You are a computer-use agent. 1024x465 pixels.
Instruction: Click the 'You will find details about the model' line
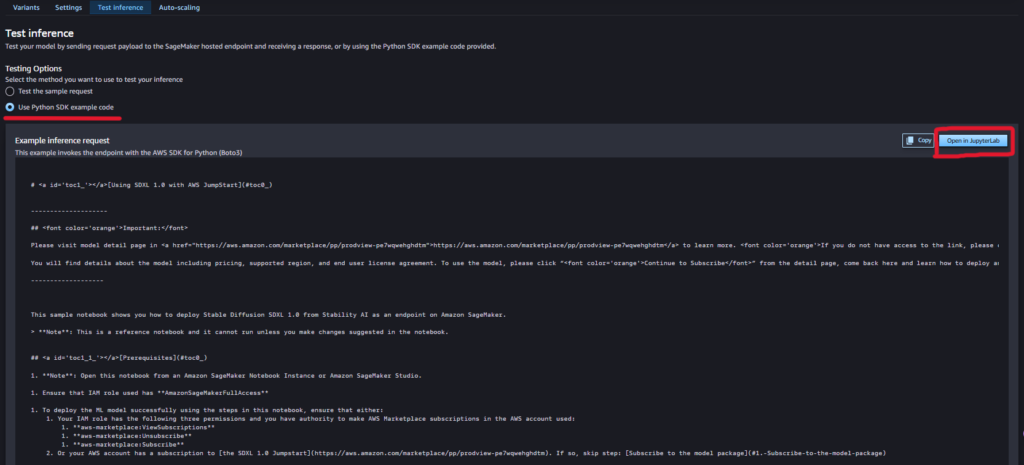[x=515, y=263]
